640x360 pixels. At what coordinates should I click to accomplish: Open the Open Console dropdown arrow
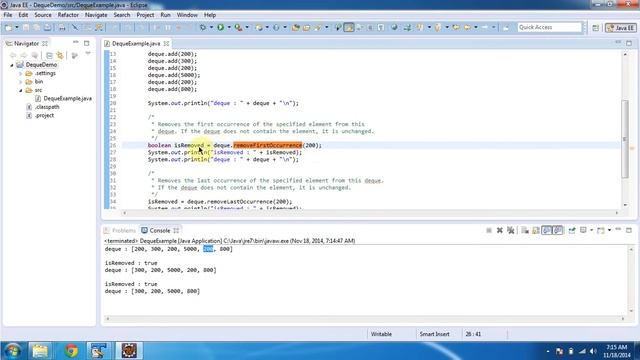click(x=609, y=231)
